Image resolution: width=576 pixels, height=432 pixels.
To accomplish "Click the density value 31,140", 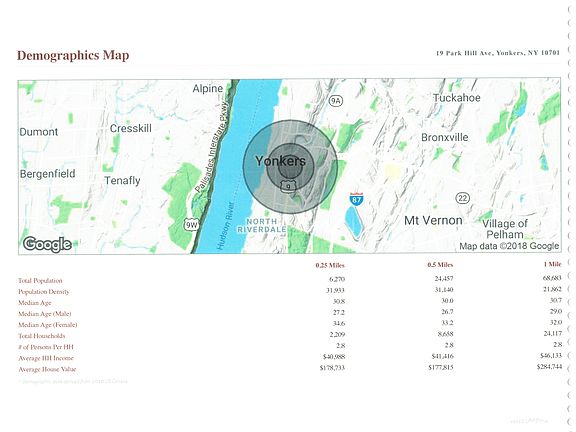I will pos(444,289).
